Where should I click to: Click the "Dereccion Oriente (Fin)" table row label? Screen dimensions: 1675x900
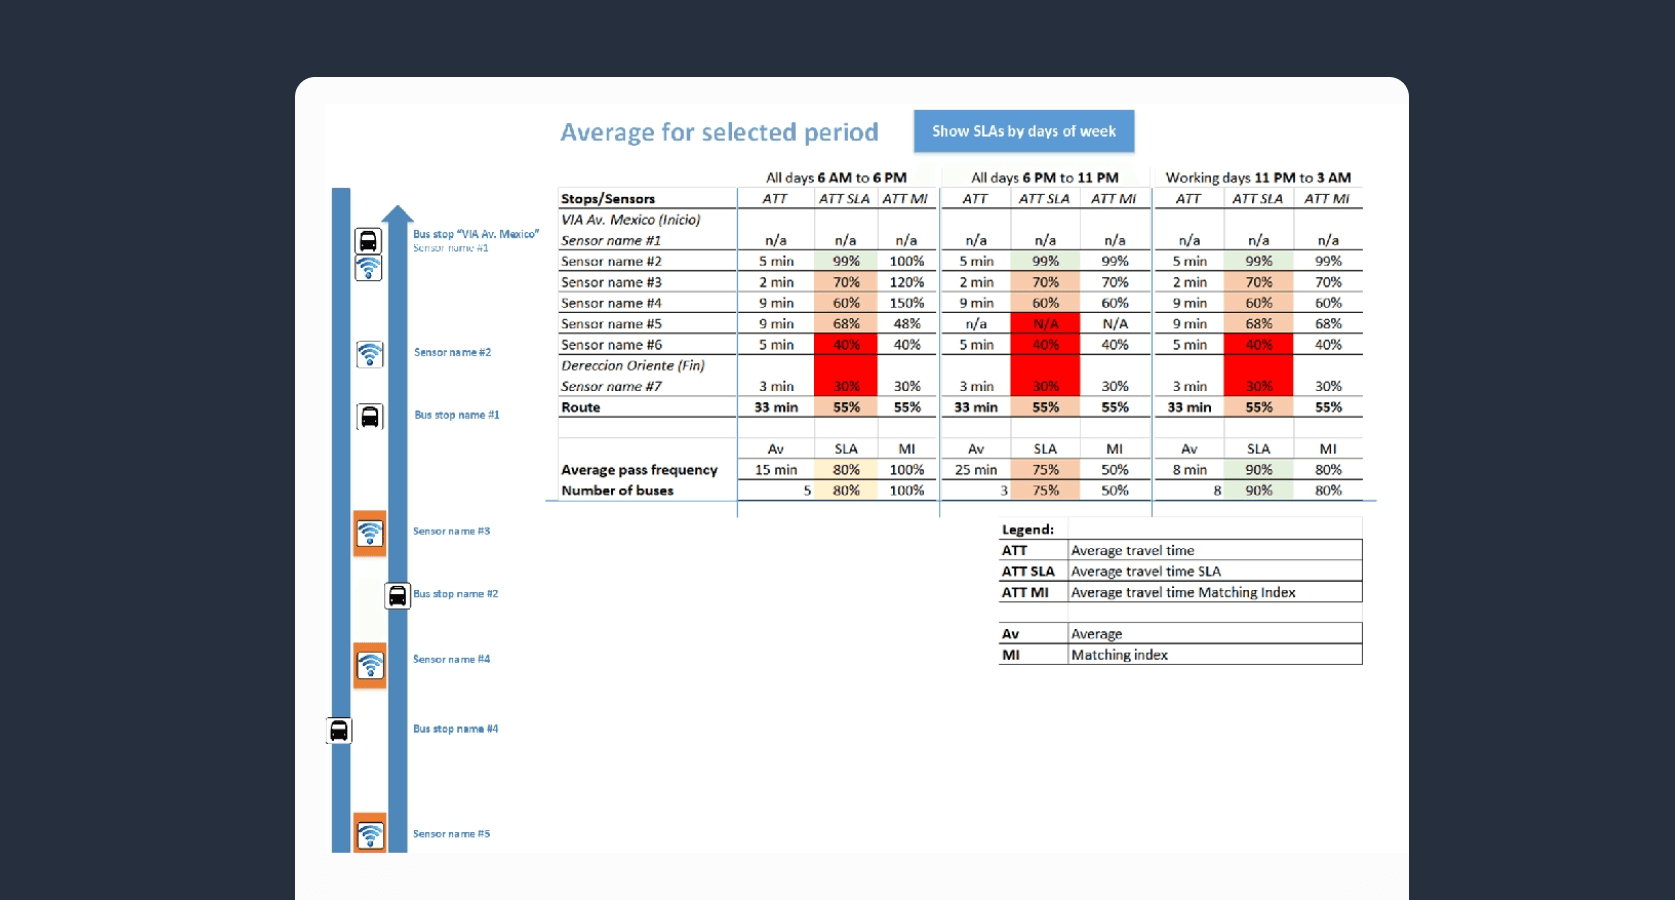633,366
